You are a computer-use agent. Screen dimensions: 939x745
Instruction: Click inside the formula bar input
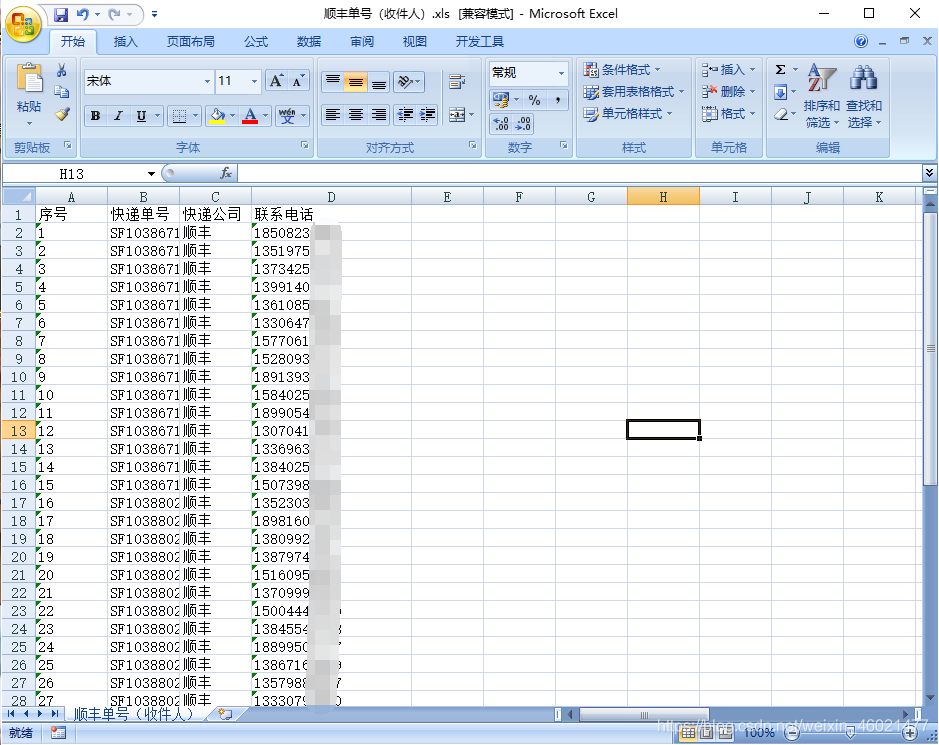[x=579, y=173]
